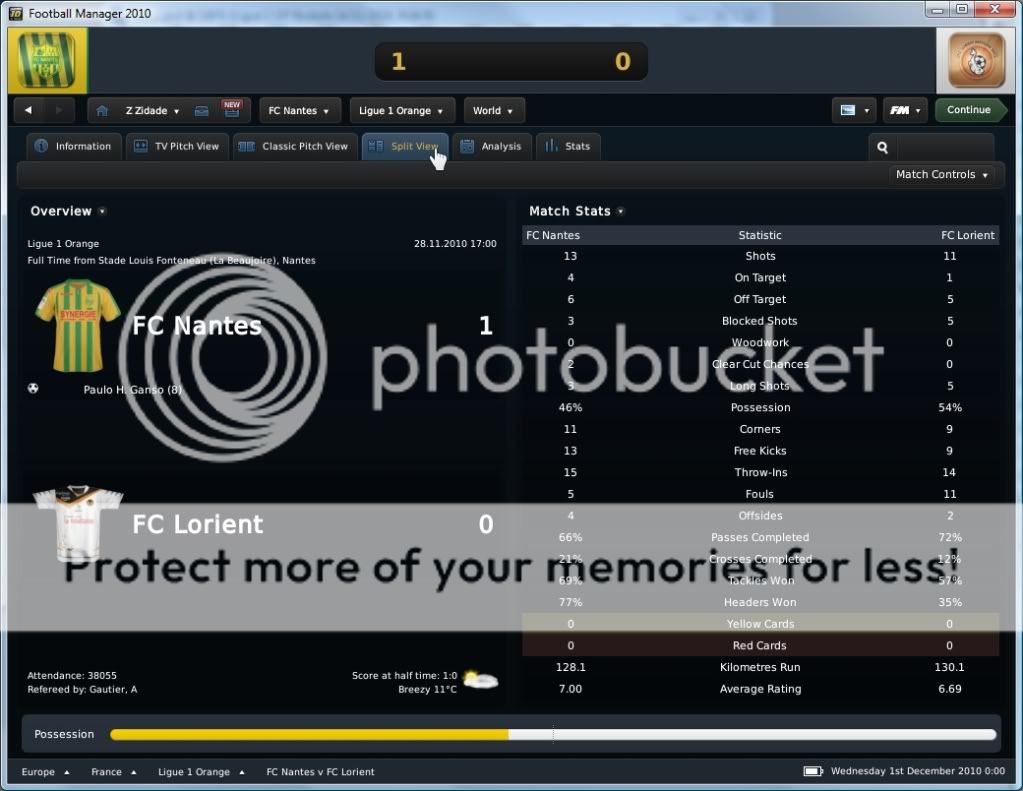1023x791 pixels.
Task: Click the search magnifier icon
Action: [x=883, y=147]
